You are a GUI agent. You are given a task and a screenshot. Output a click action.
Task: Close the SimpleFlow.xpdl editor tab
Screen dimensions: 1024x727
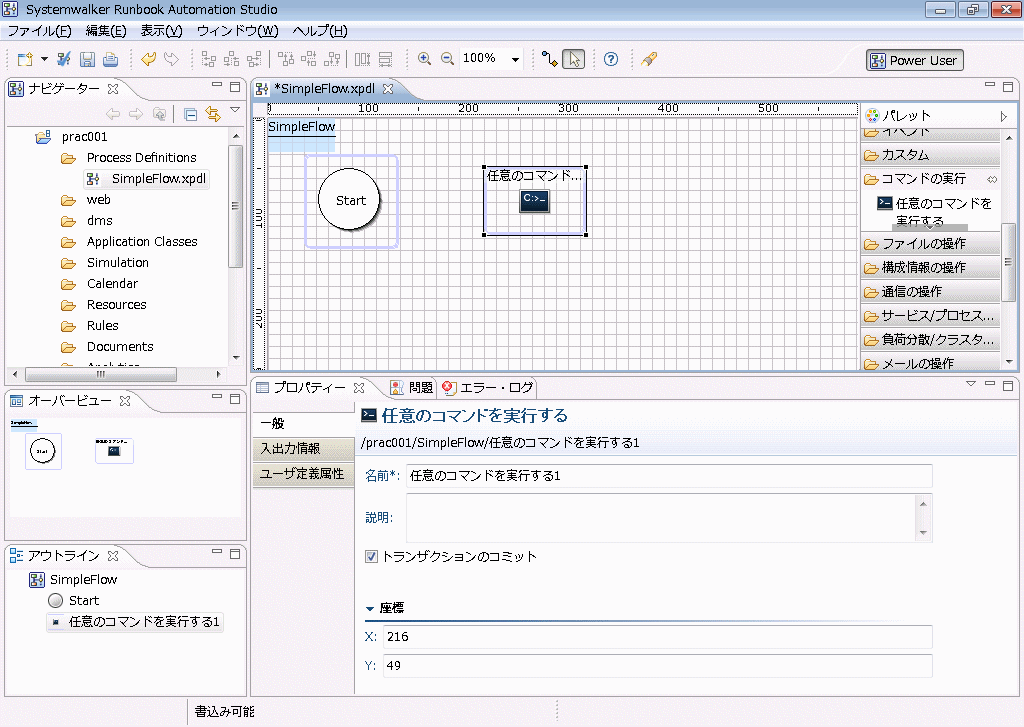[x=388, y=89]
